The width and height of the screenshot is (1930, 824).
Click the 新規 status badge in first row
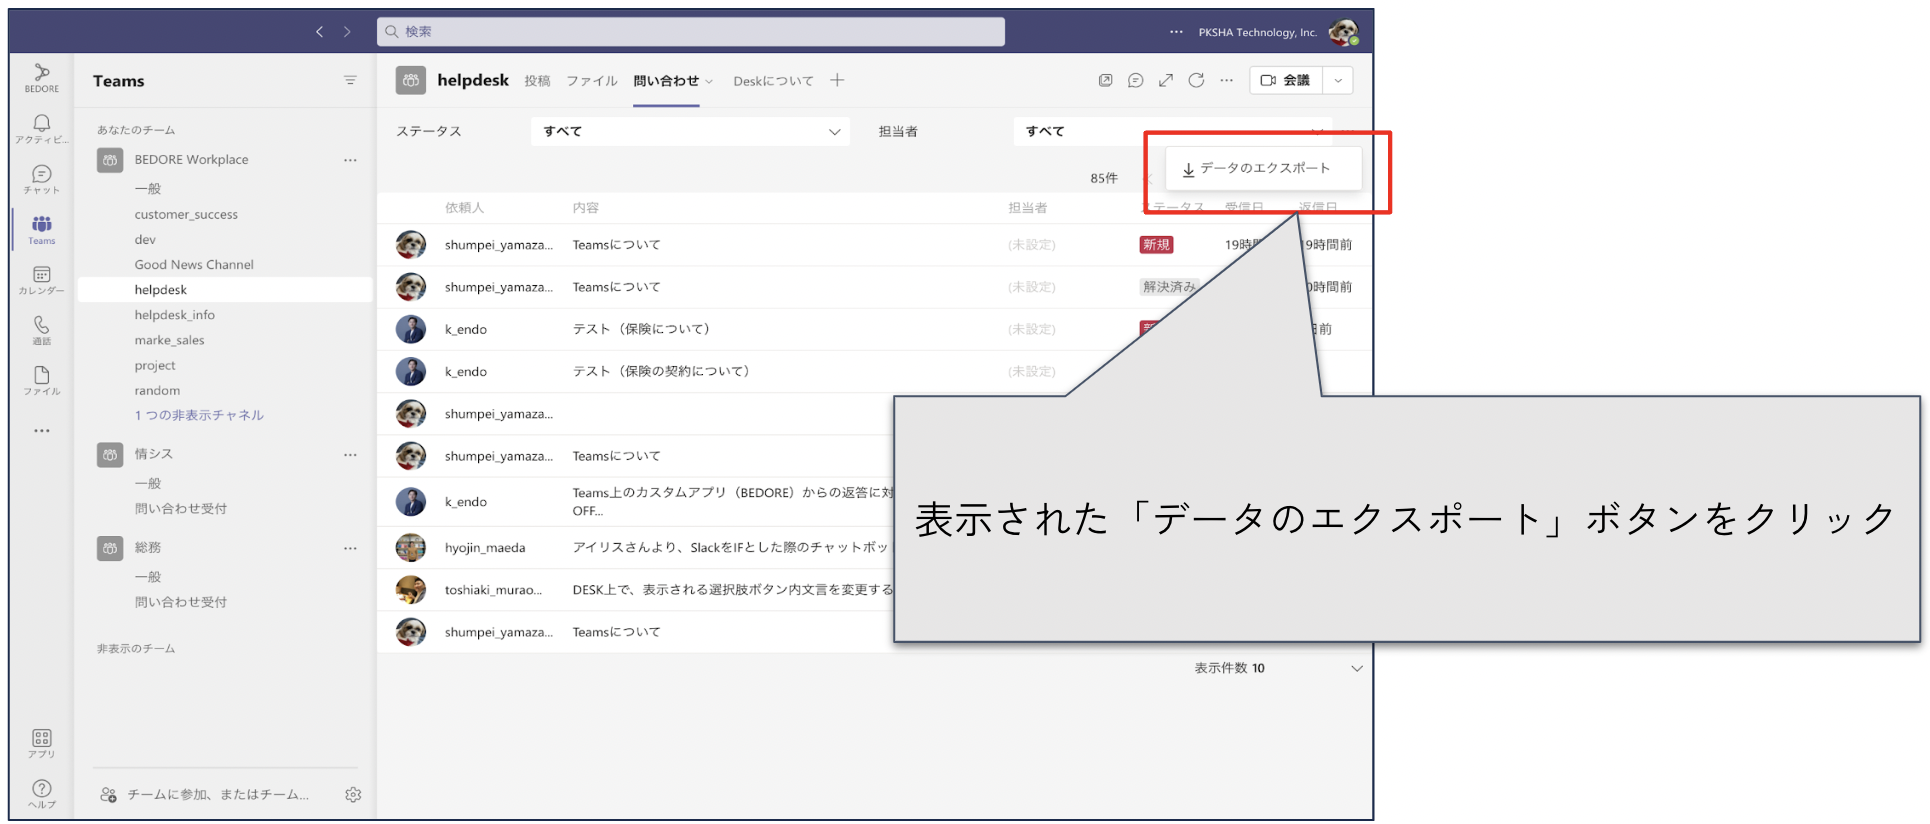1156,245
